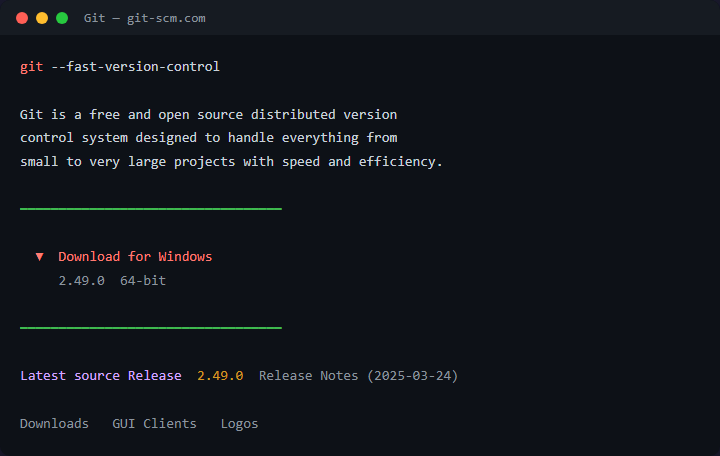Click the Git — git-scm.com window title
Image resolution: width=720 pixels, height=456 pixels.
pyautogui.click(x=145, y=18)
